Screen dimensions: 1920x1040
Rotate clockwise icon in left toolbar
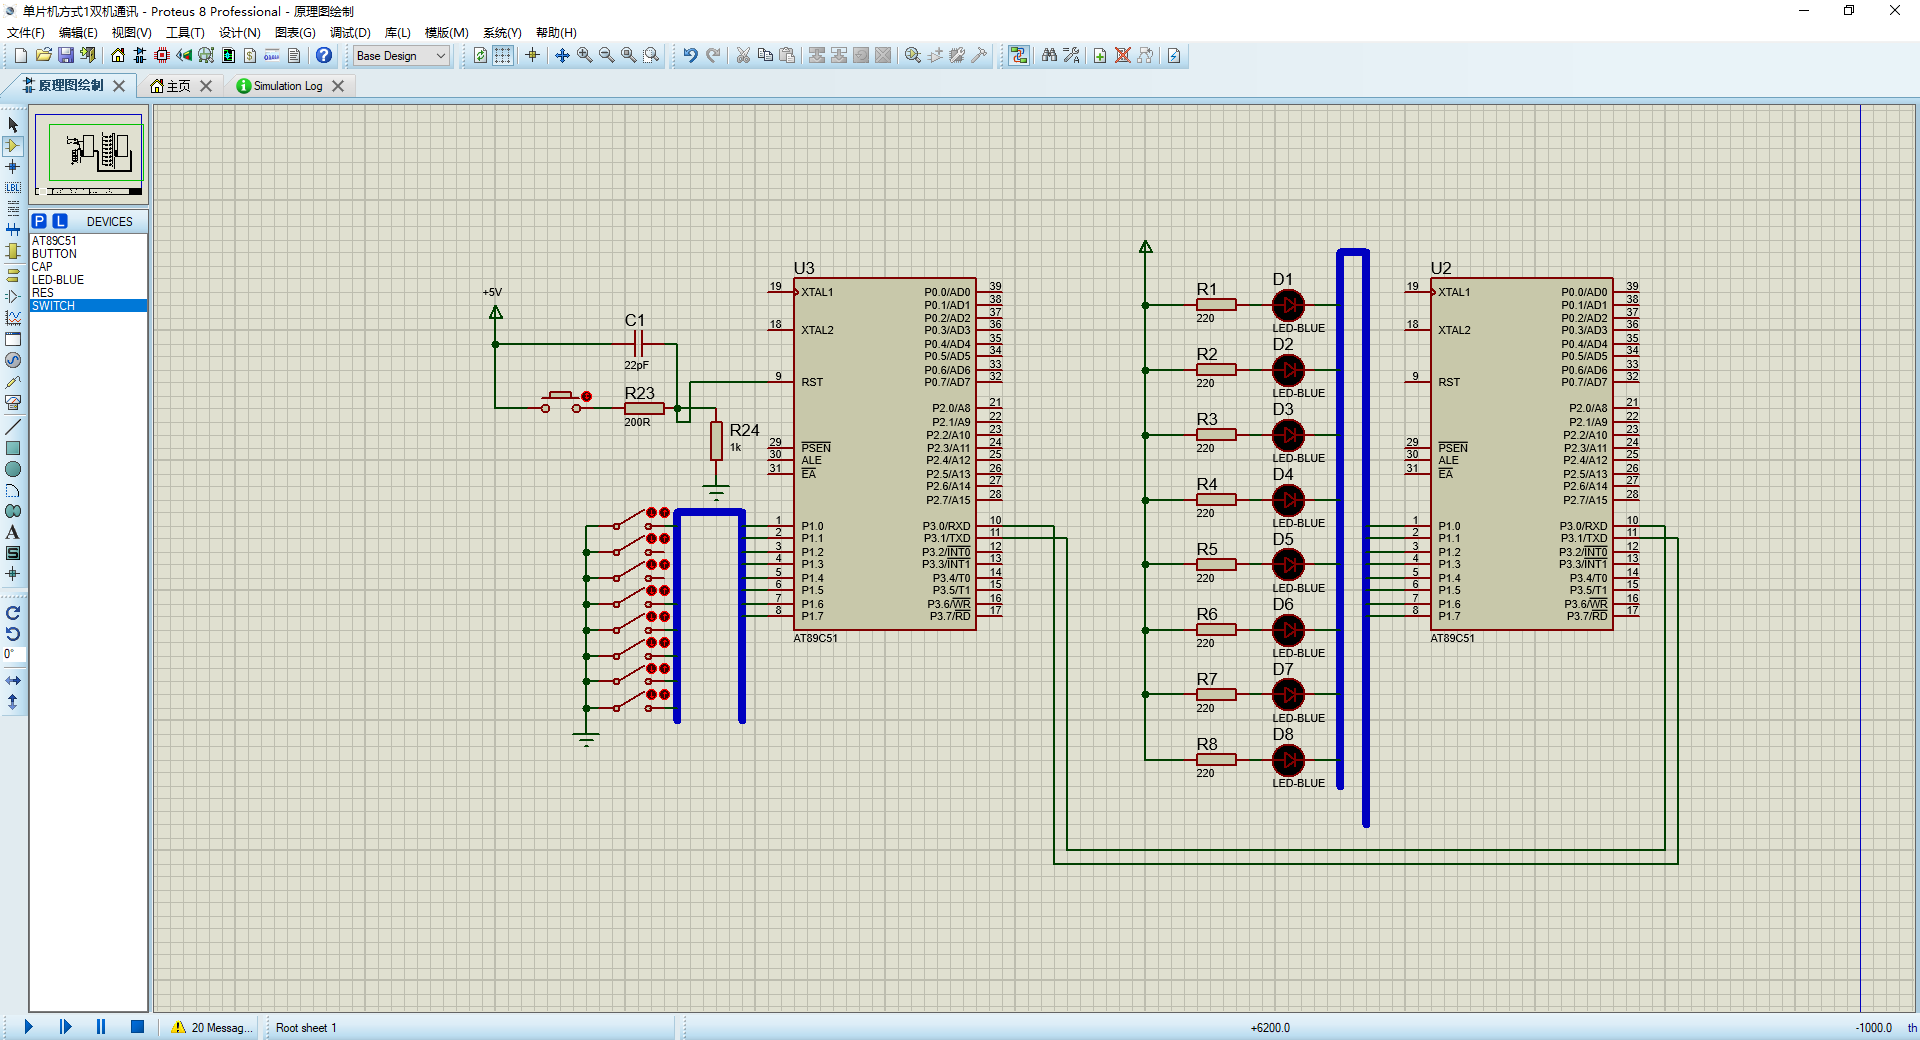13,613
